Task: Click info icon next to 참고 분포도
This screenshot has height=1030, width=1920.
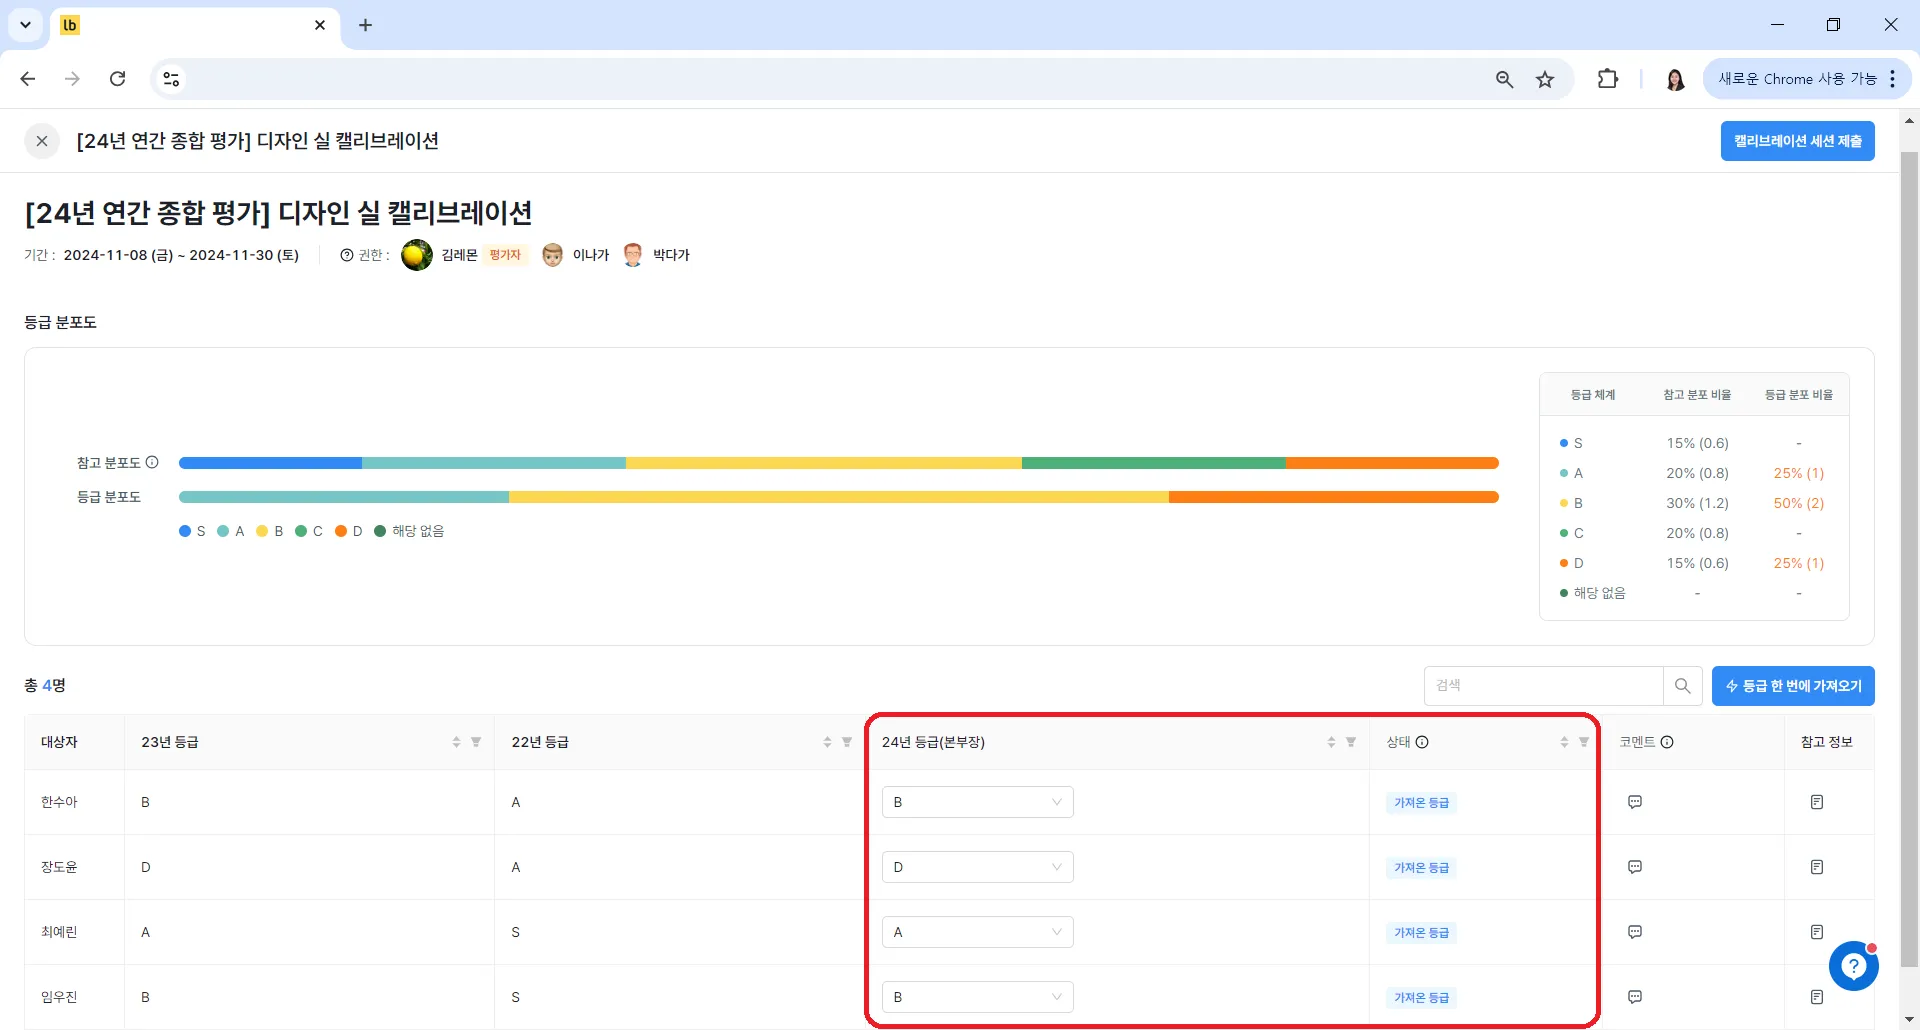Action: coord(152,462)
